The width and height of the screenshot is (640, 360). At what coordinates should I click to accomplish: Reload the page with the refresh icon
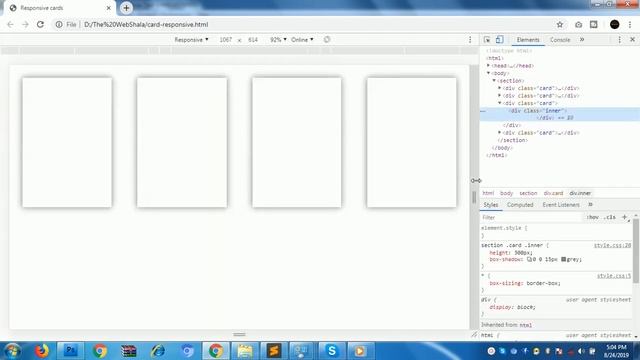click(x=40, y=24)
